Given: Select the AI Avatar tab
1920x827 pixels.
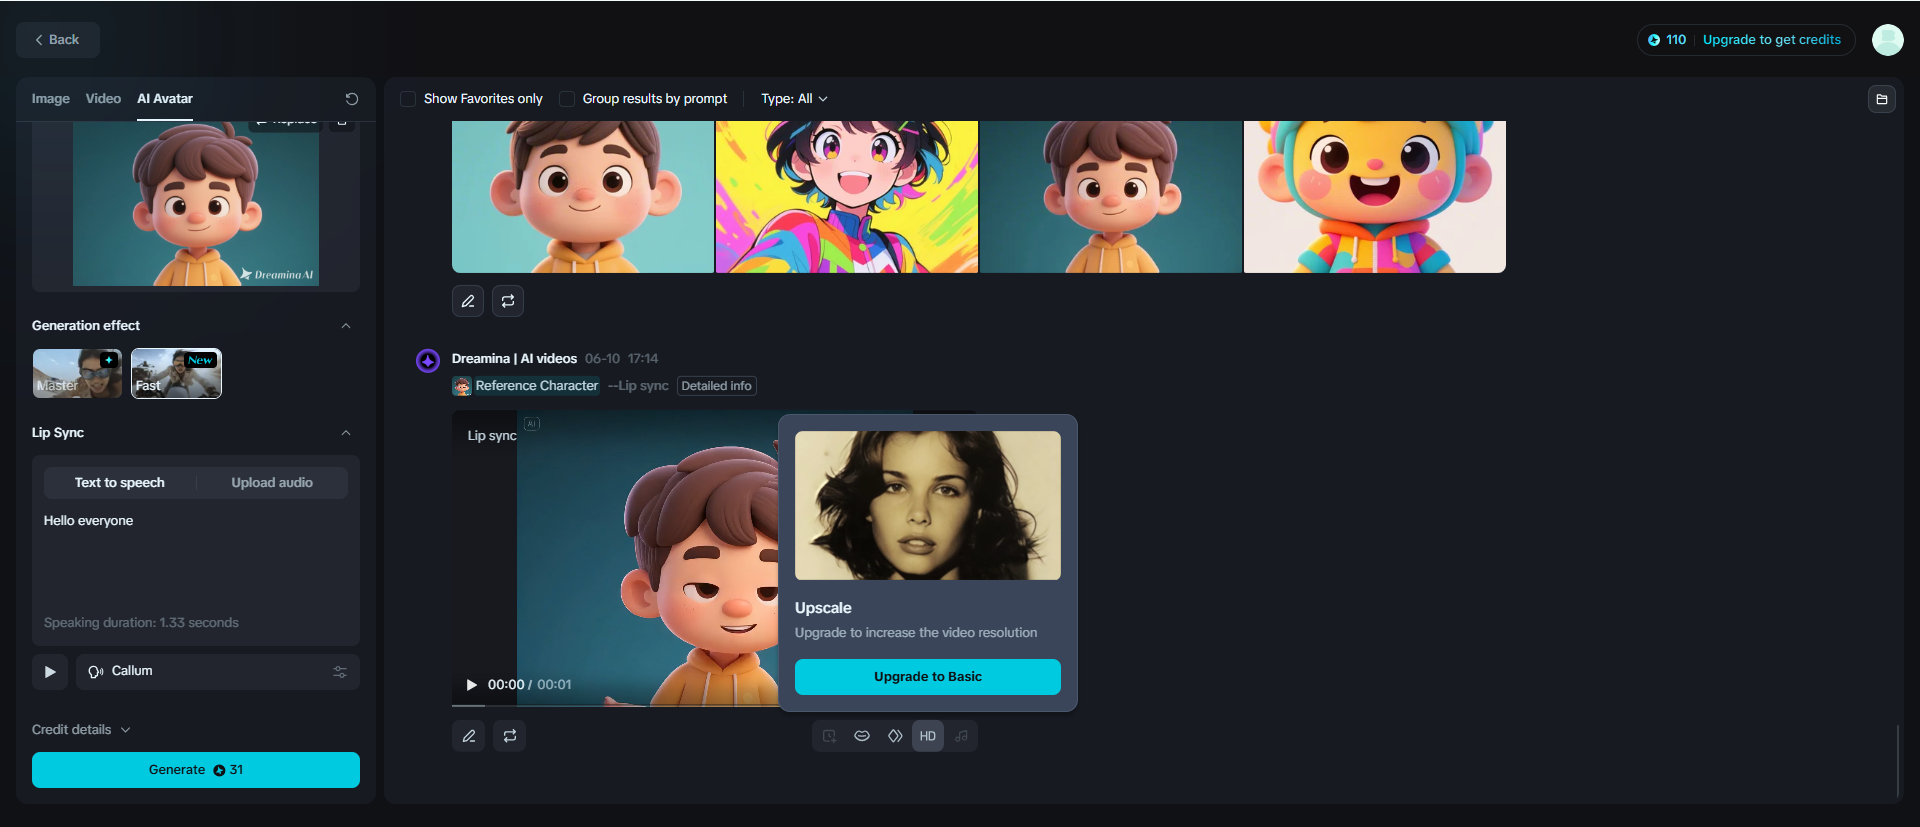Looking at the screenshot, I should tap(165, 99).
